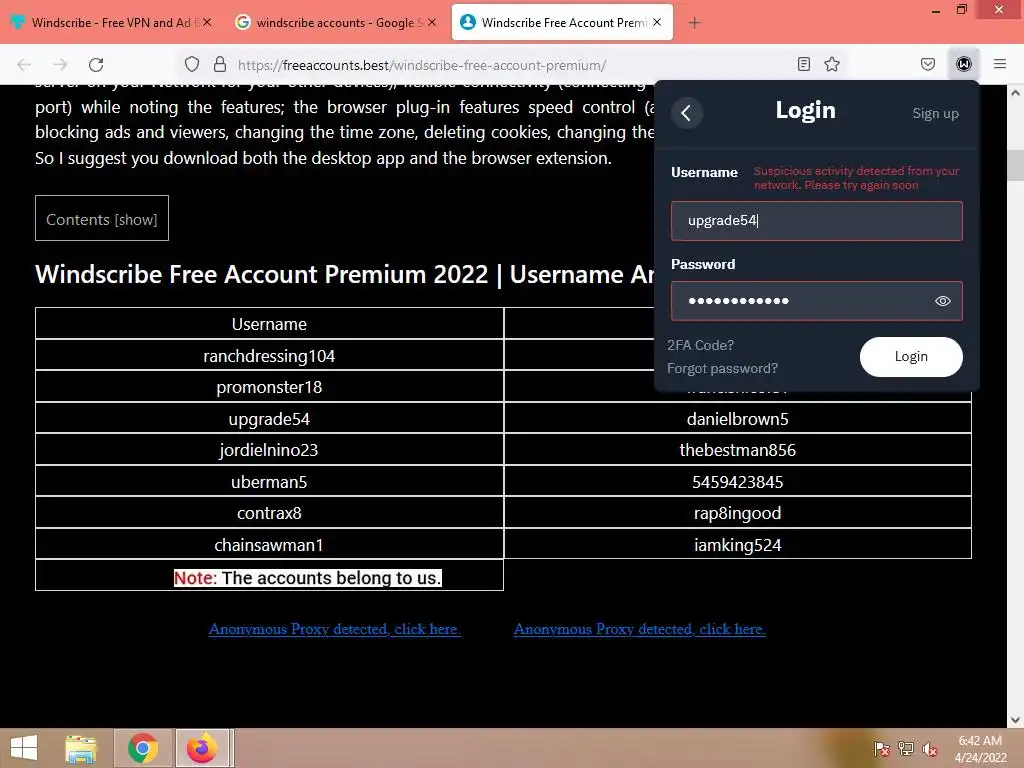The width and height of the screenshot is (1024, 768).
Task: Select password cell danielbrown5
Action: (738, 419)
